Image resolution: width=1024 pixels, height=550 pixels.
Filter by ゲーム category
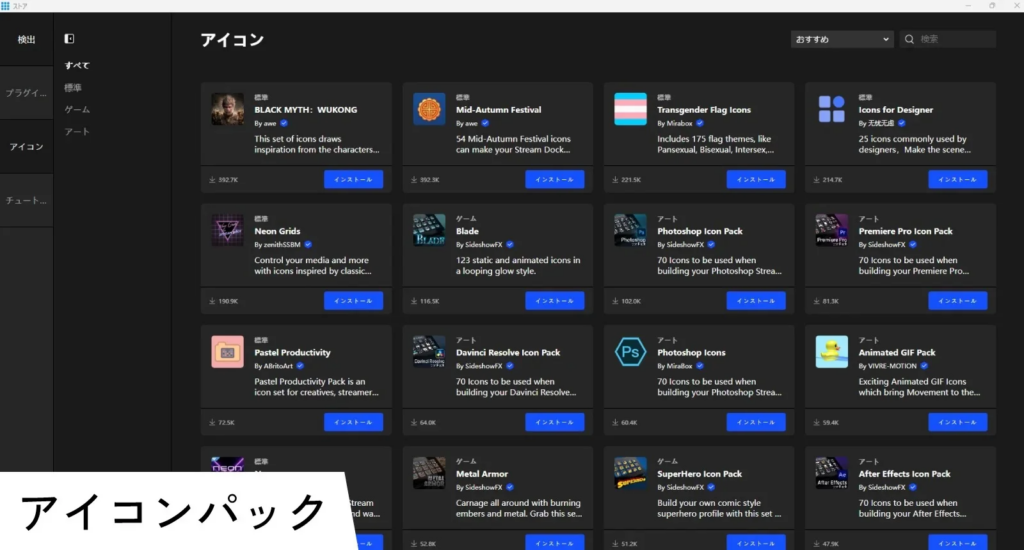(x=77, y=109)
